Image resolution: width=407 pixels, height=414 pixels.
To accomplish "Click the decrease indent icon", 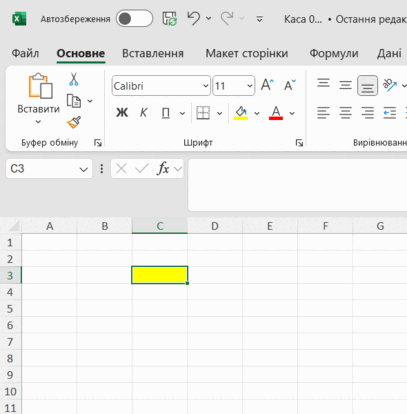I will (x=390, y=113).
